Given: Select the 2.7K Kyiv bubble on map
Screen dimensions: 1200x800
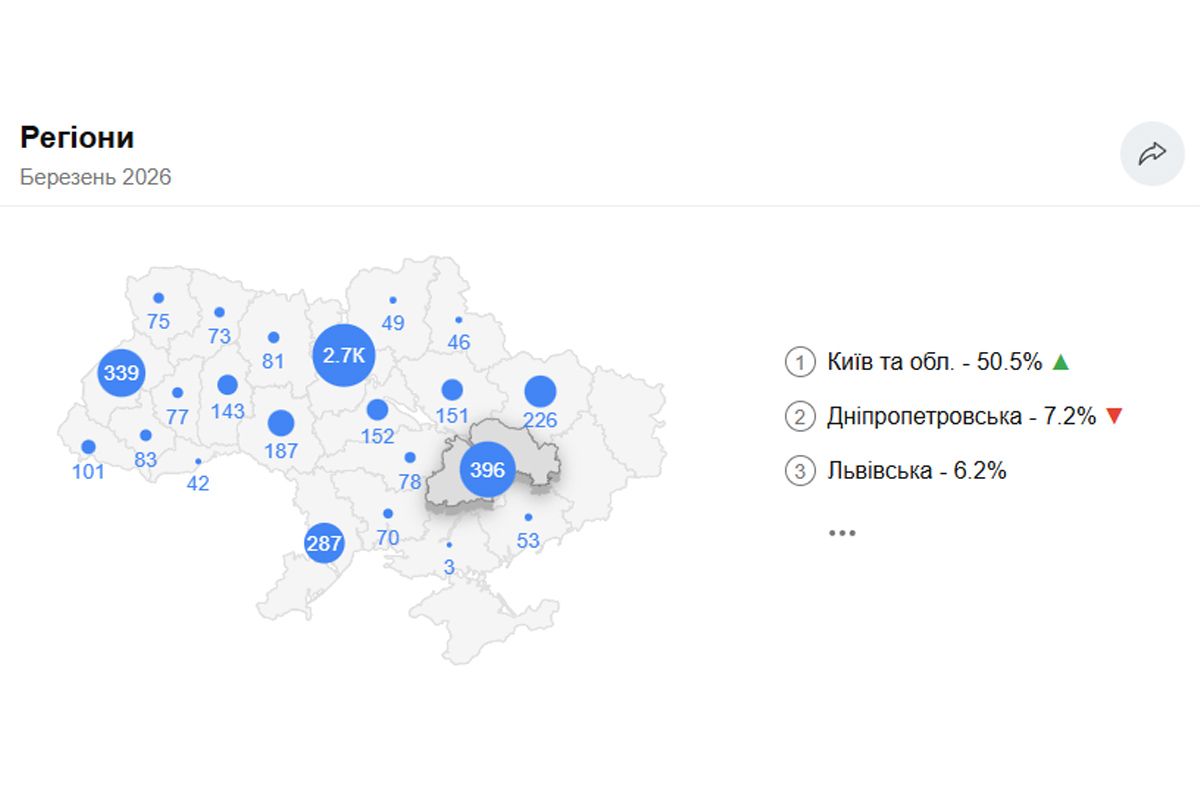Looking at the screenshot, I should (x=343, y=354).
